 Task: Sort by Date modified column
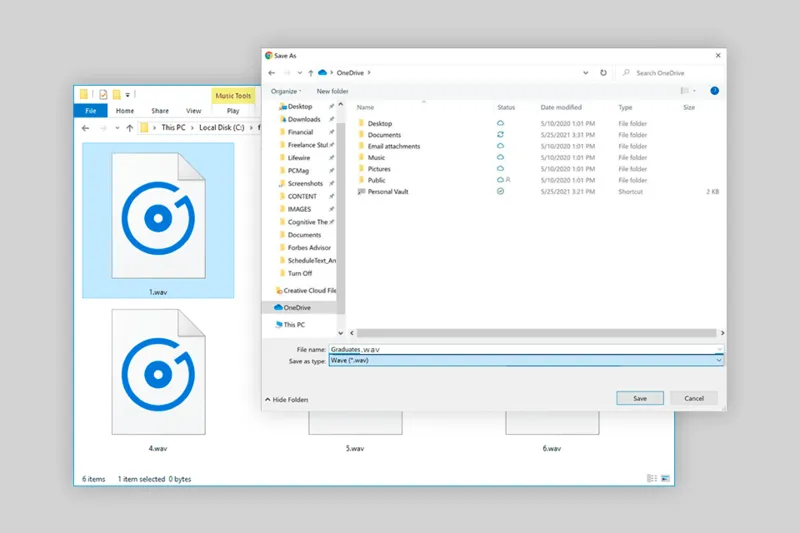561,108
